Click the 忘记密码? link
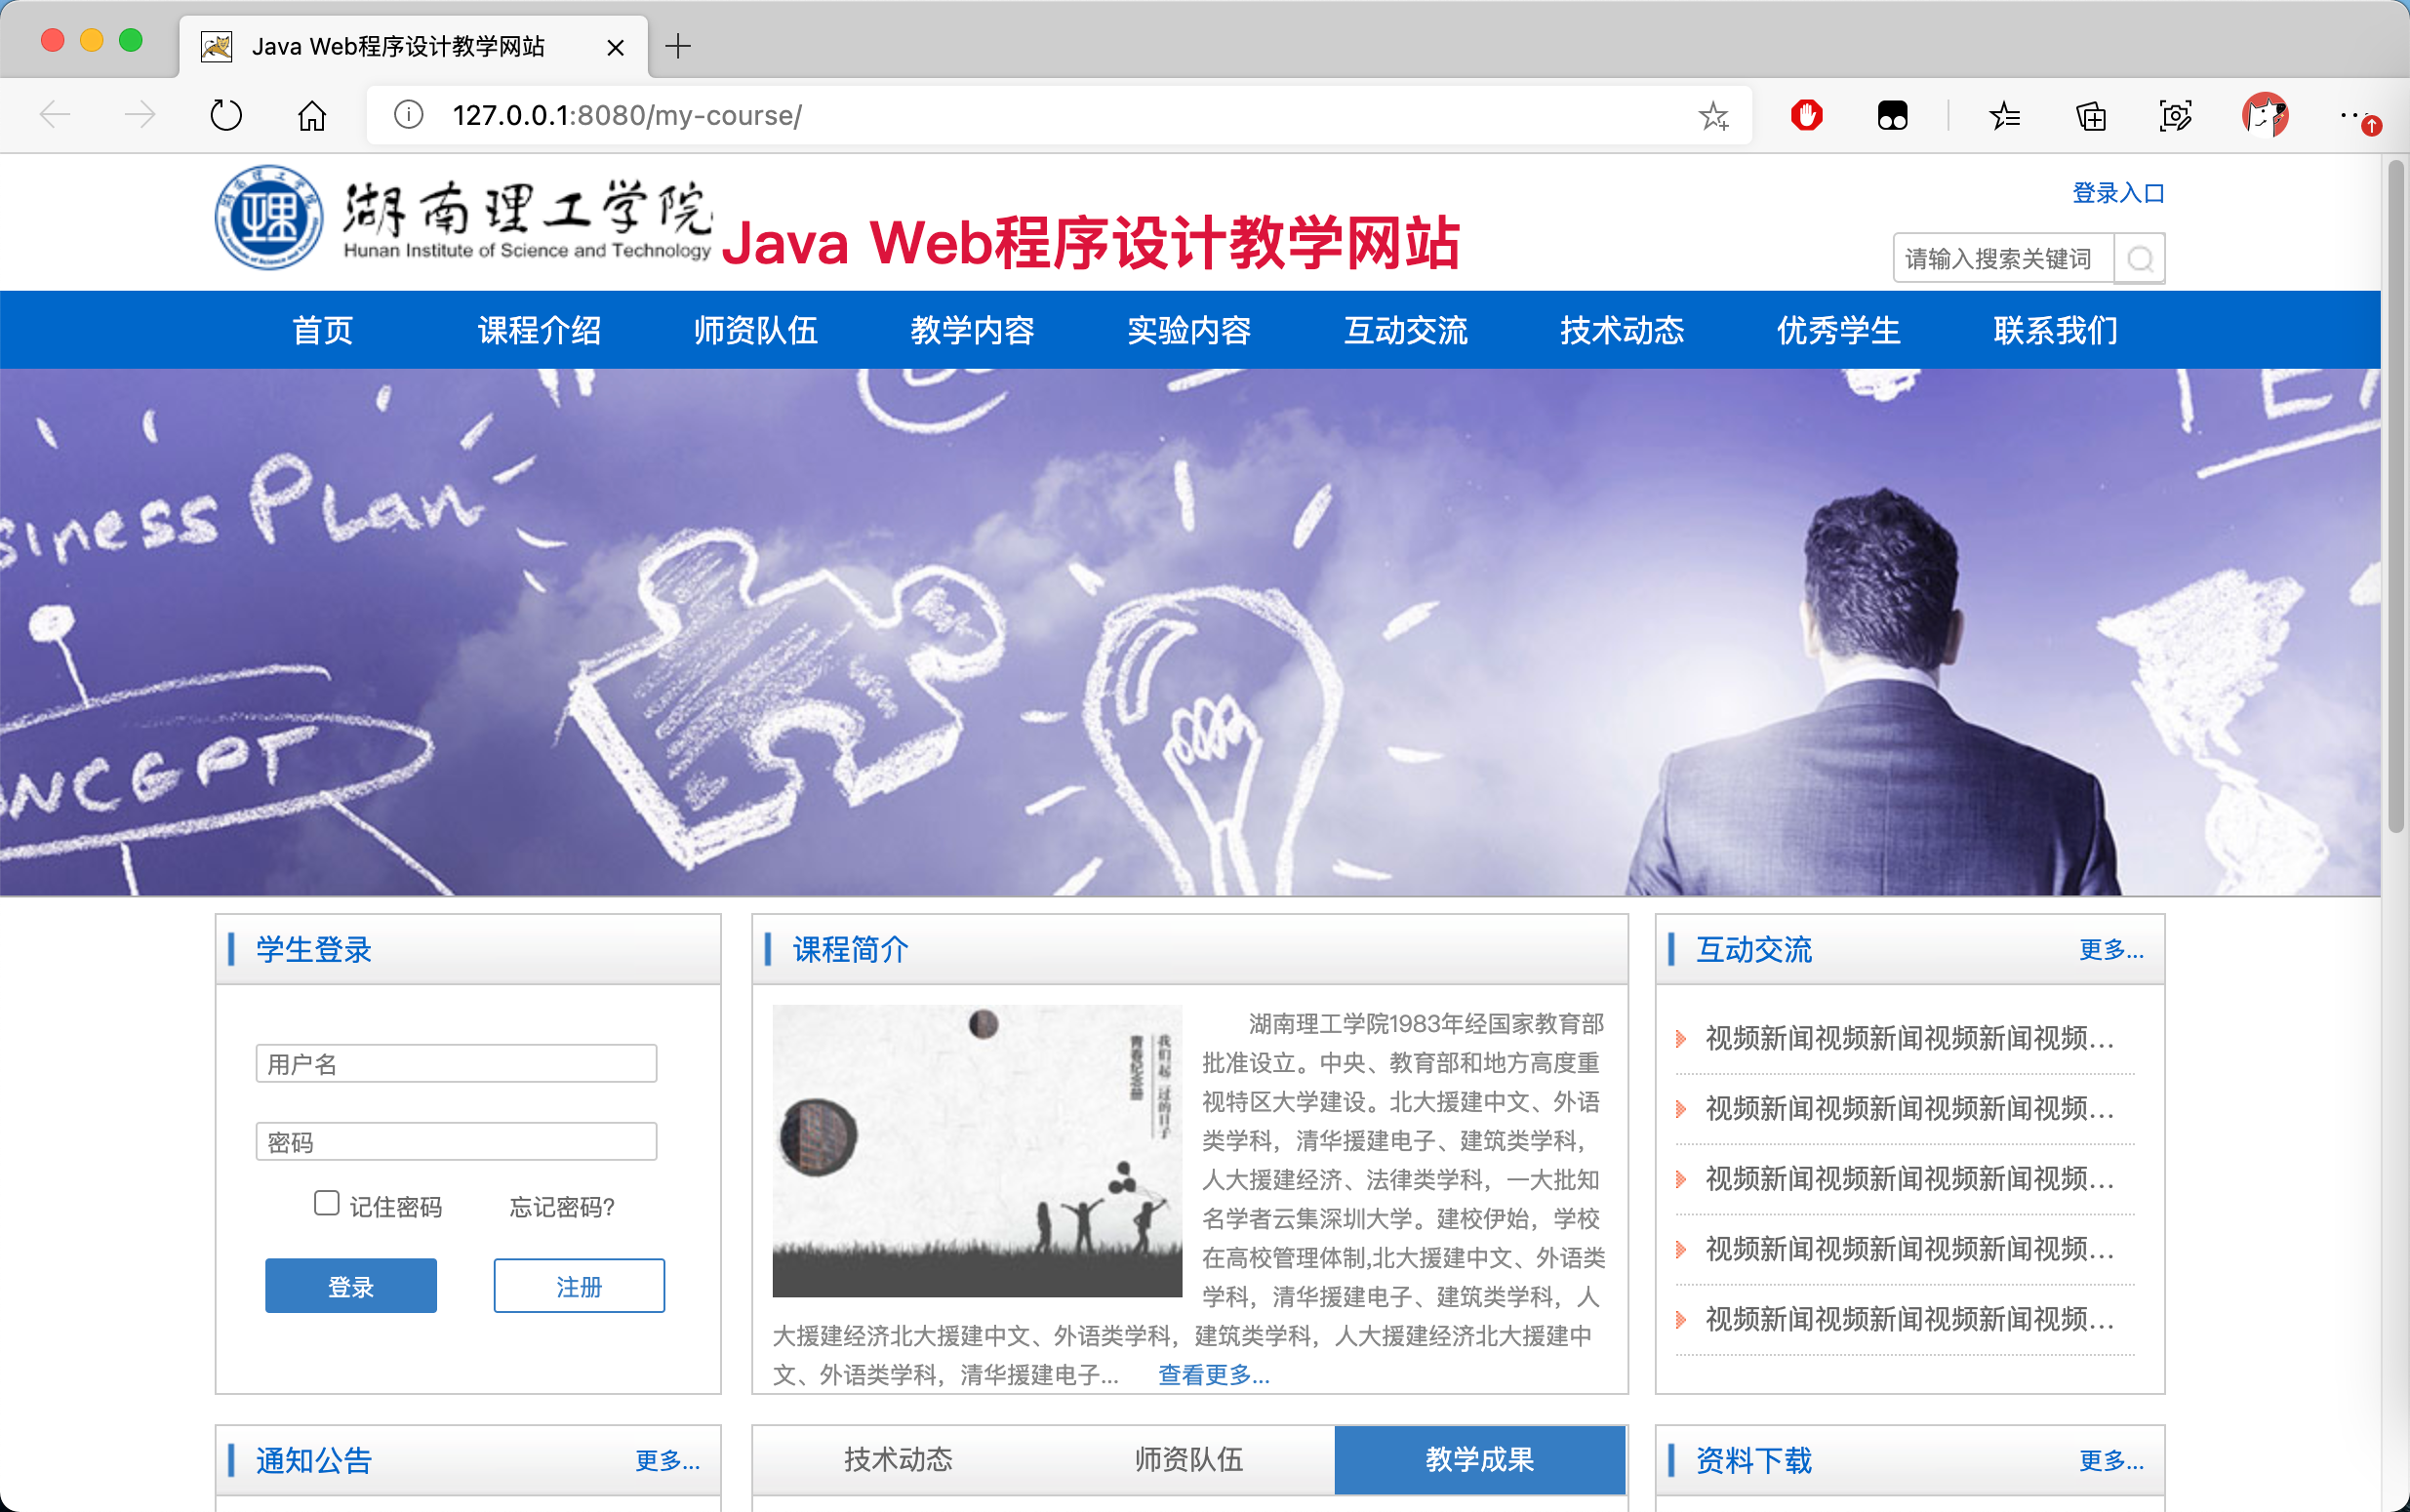 pyautogui.click(x=562, y=1207)
